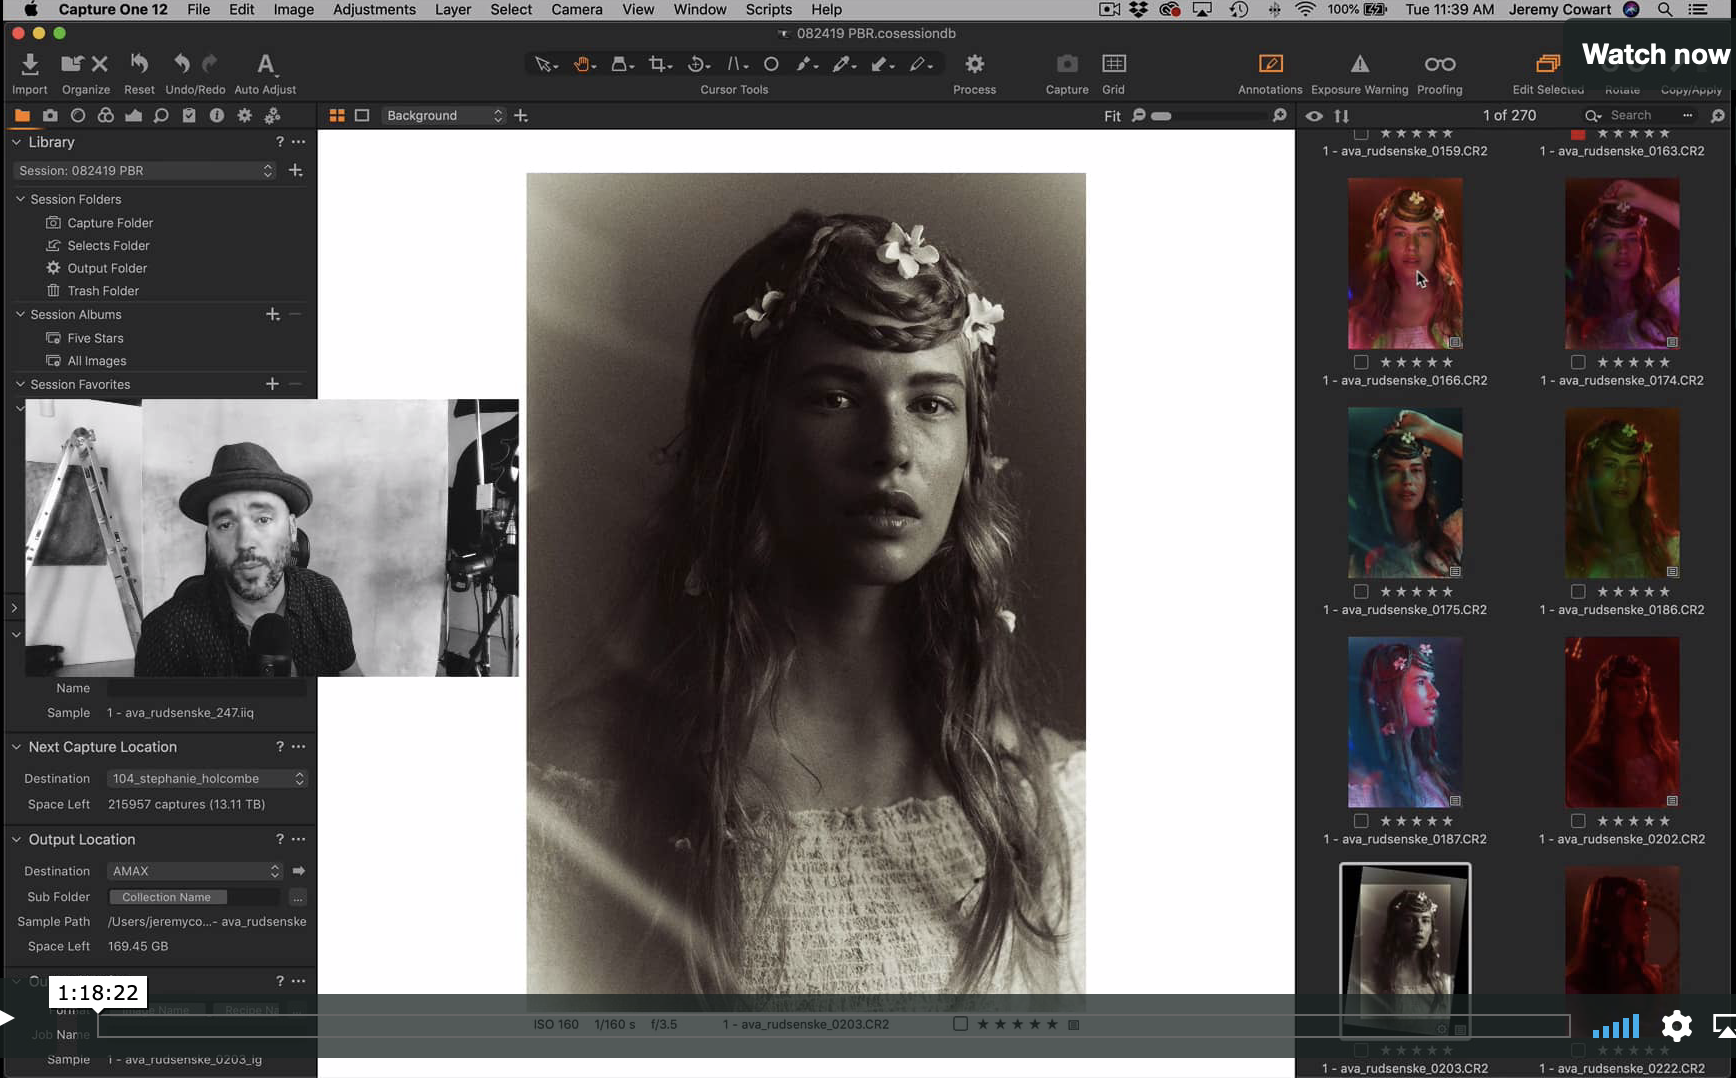Image resolution: width=1736 pixels, height=1078 pixels.
Task: Collapse Session Folders tree
Action: (20, 199)
